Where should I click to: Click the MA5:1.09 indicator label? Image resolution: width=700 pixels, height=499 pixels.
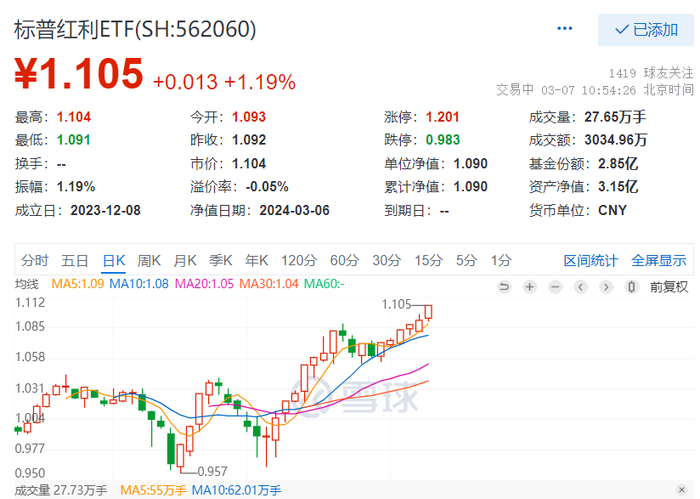[78, 284]
